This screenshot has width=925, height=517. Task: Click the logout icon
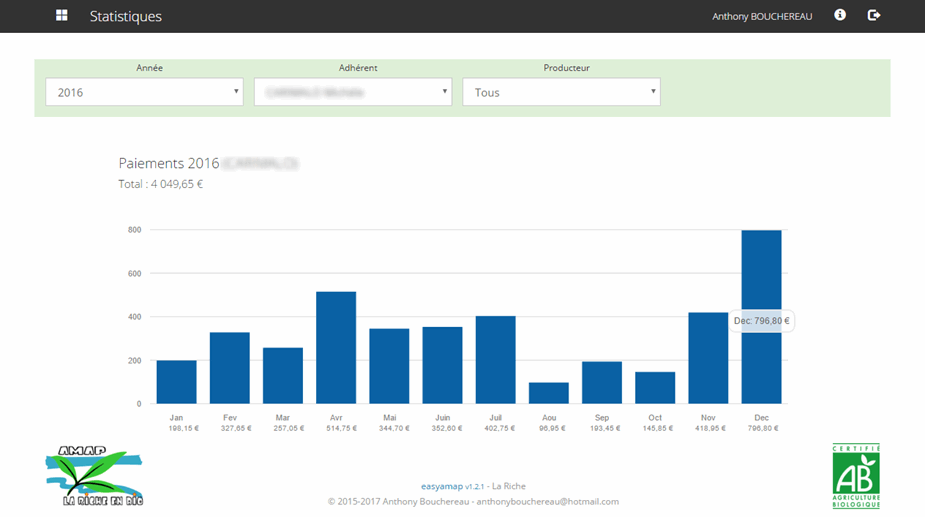tap(873, 16)
